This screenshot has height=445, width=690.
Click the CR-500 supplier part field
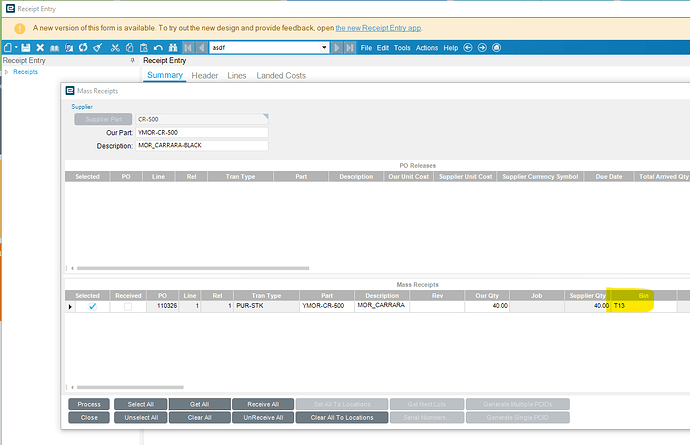(202, 119)
